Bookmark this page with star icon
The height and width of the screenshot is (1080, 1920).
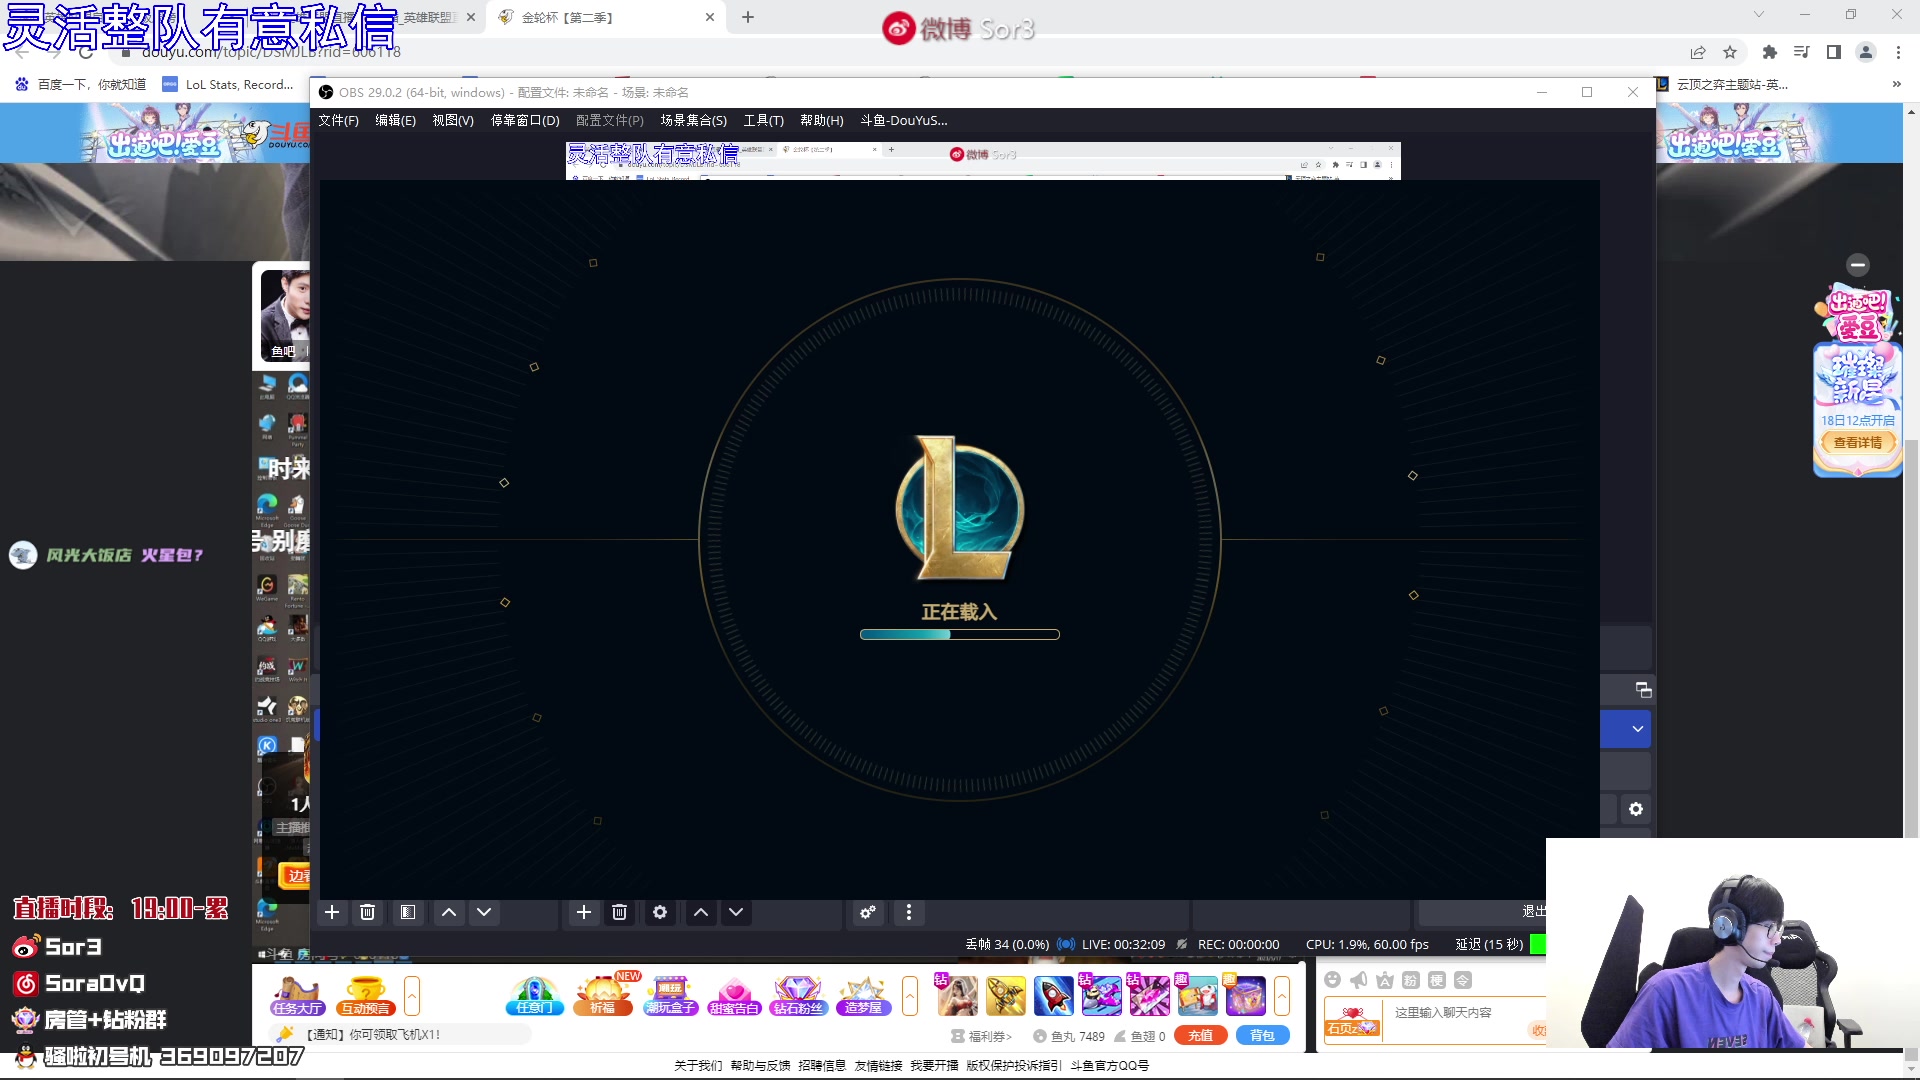(x=1730, y=52)
